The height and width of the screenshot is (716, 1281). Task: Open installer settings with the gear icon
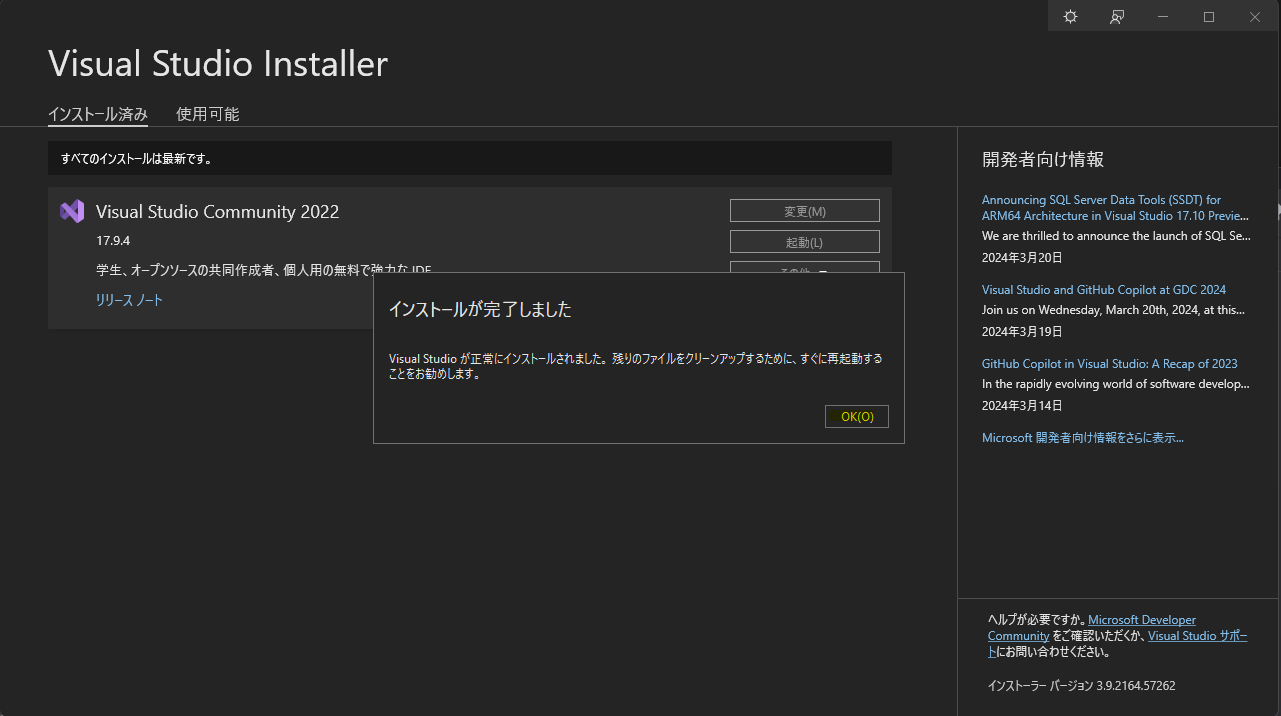tap(1070, 16)
